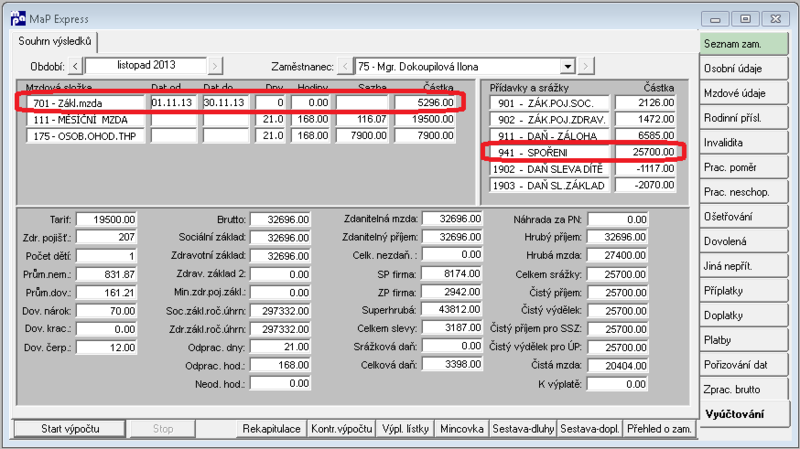
Task: Click the listopad 2013 period field
Action: click(x=146, y=65)
